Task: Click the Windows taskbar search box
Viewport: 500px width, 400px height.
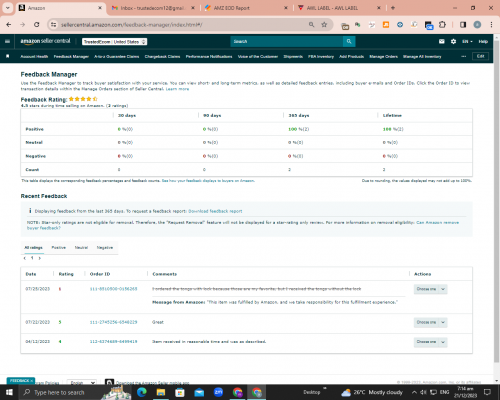Action: [59, 392]
